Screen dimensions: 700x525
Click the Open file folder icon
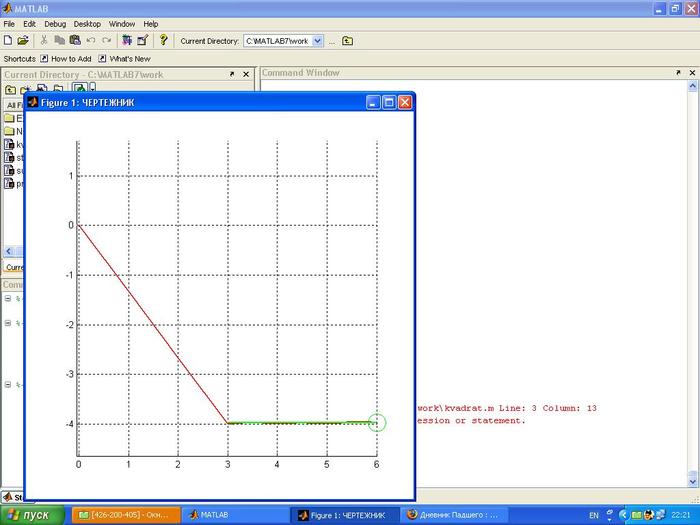[x=22, y=41]
